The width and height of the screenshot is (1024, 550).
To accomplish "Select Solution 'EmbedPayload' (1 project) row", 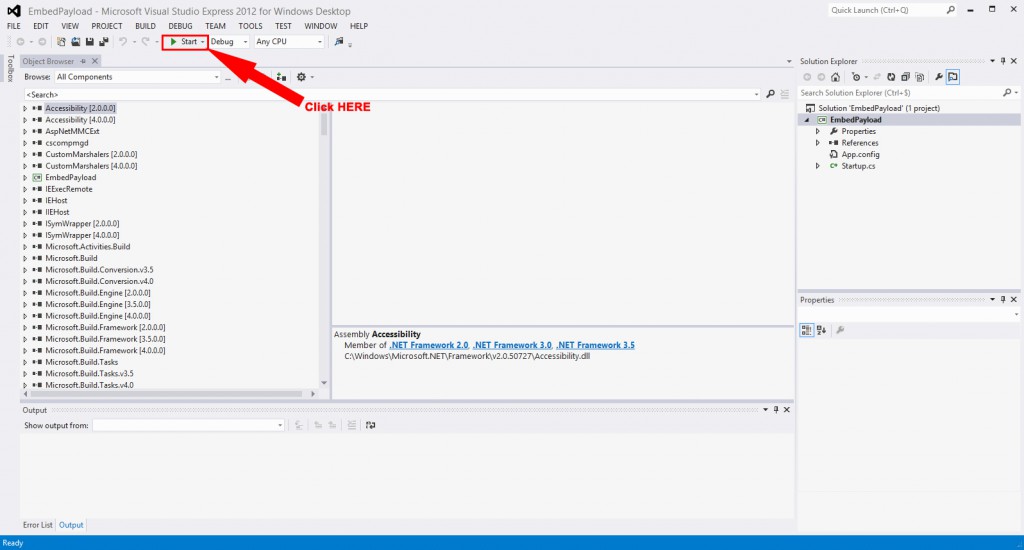I will pyautogui.click(x=879, y=108).
